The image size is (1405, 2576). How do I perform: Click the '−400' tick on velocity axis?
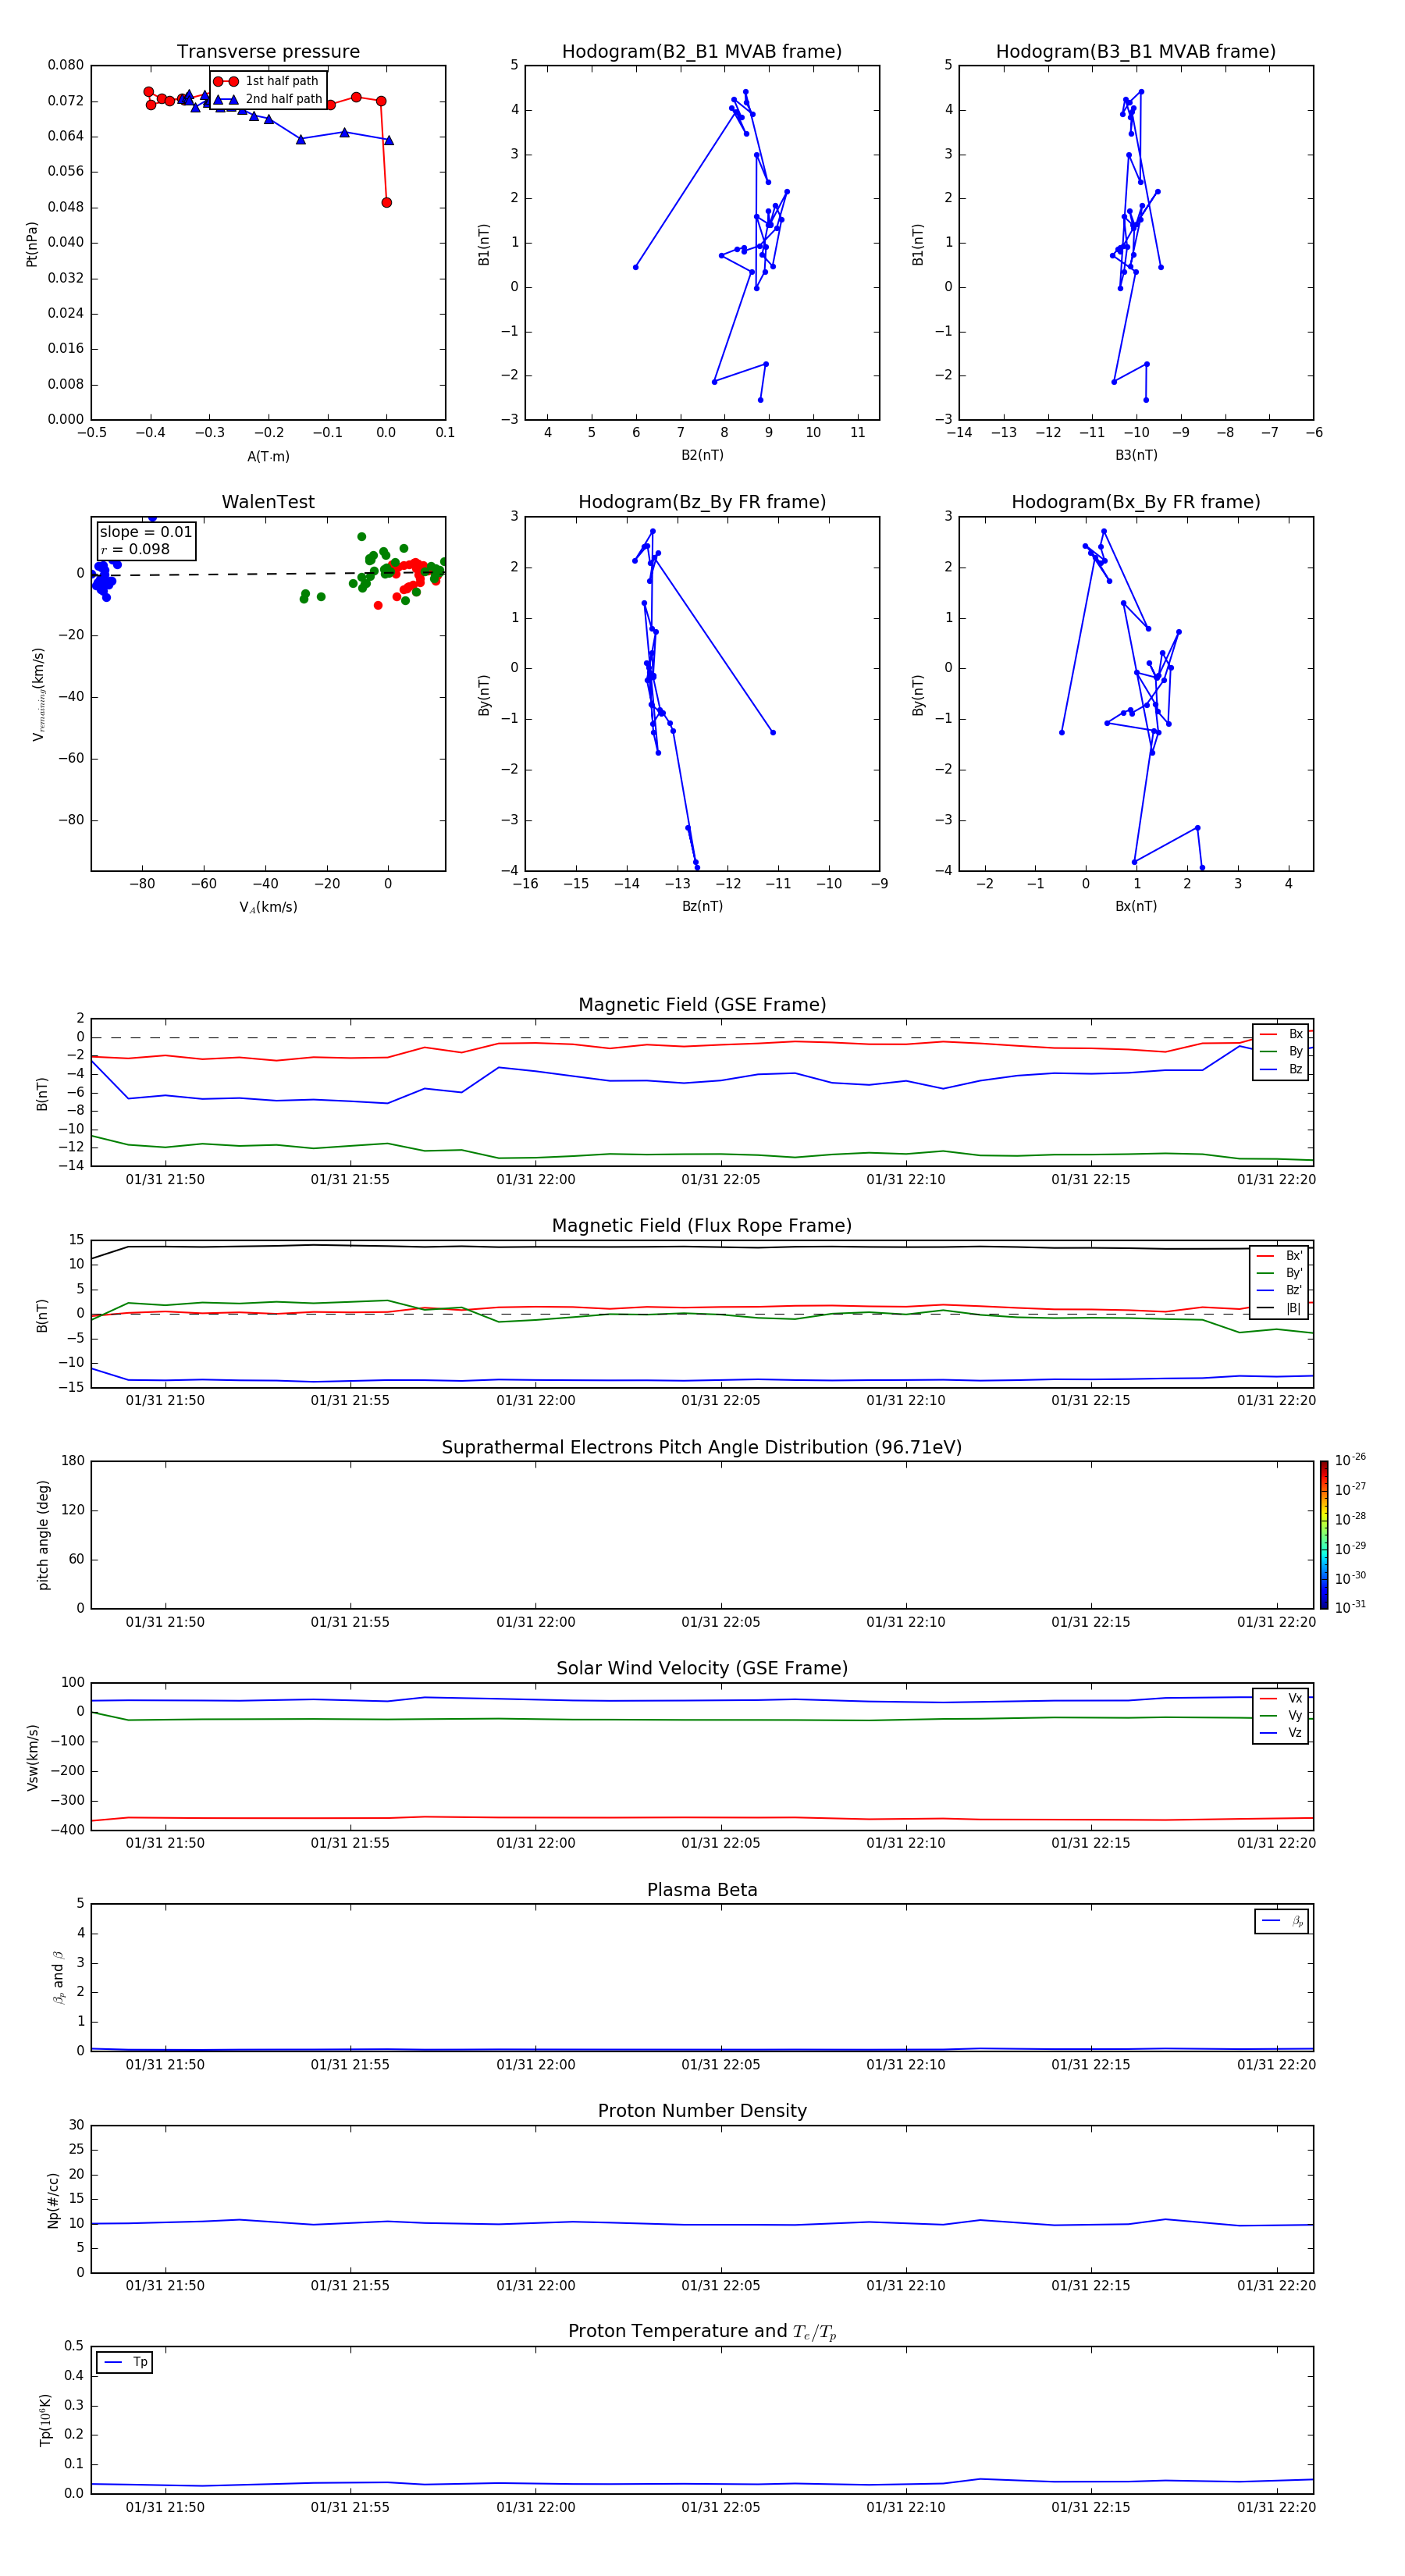pos(69,1830)
